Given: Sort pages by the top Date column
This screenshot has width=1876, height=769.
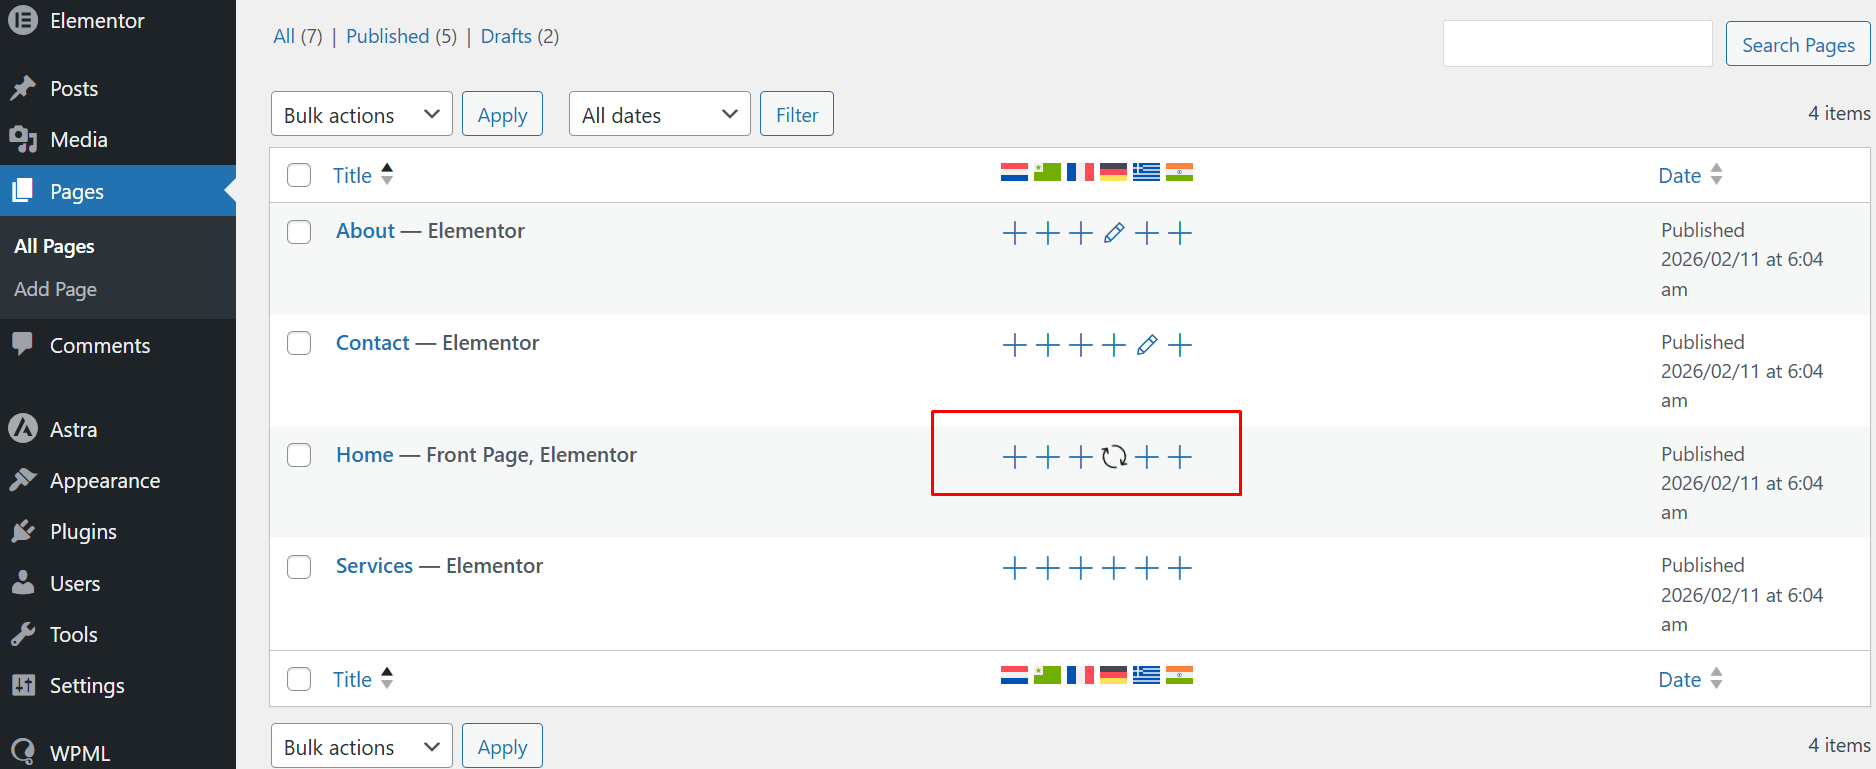Looking at the screenshot, I should 1680,176.
